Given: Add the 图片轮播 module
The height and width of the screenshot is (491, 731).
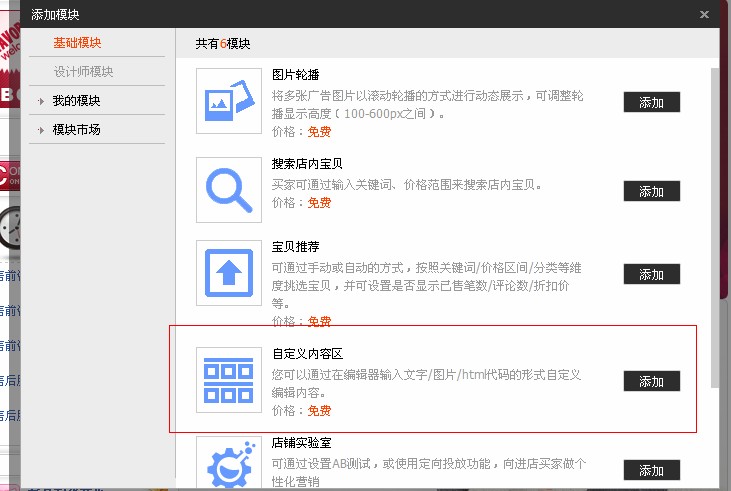Looking at the screenshot, I should pos(652,102).
